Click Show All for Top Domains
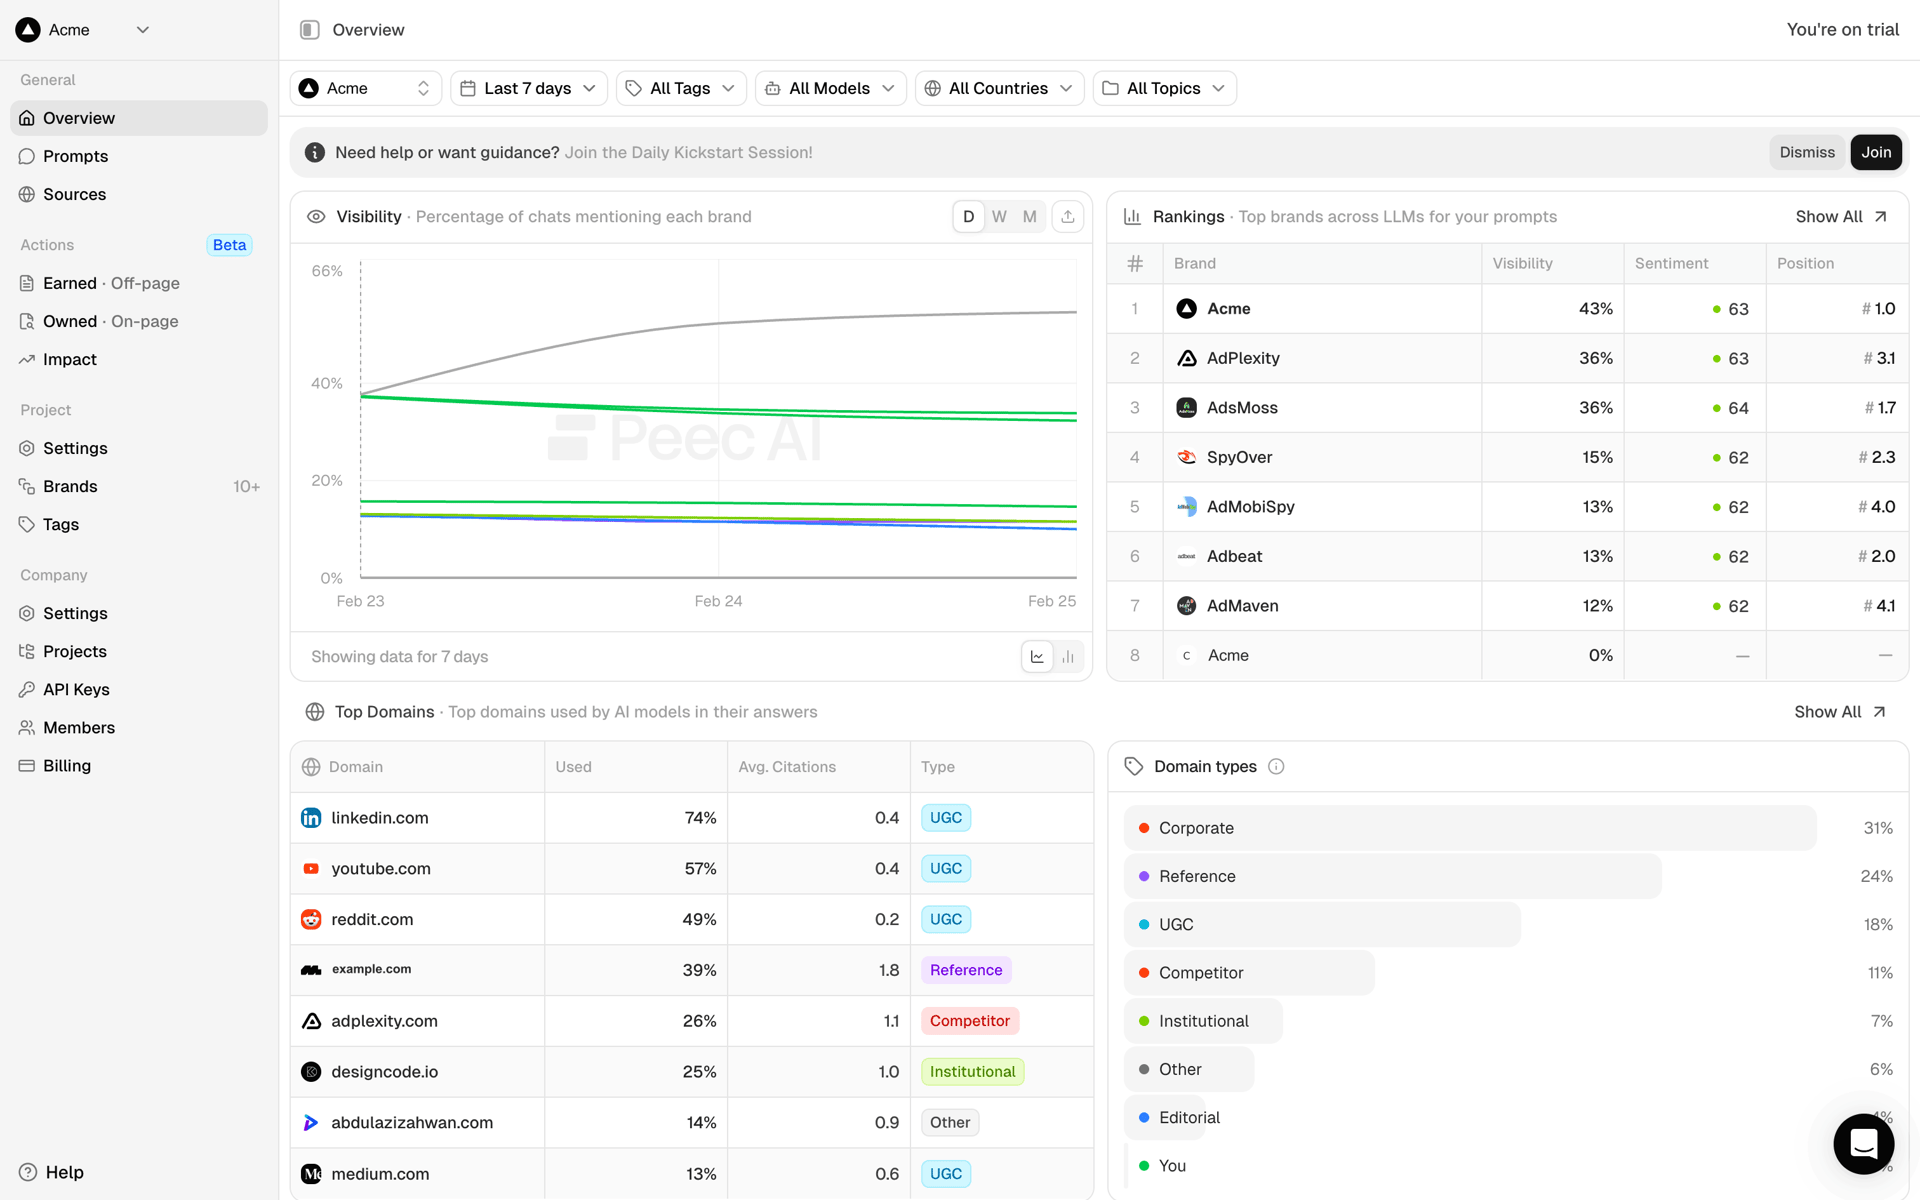Screen dimensions: 1920x1200 [1840, 712]
